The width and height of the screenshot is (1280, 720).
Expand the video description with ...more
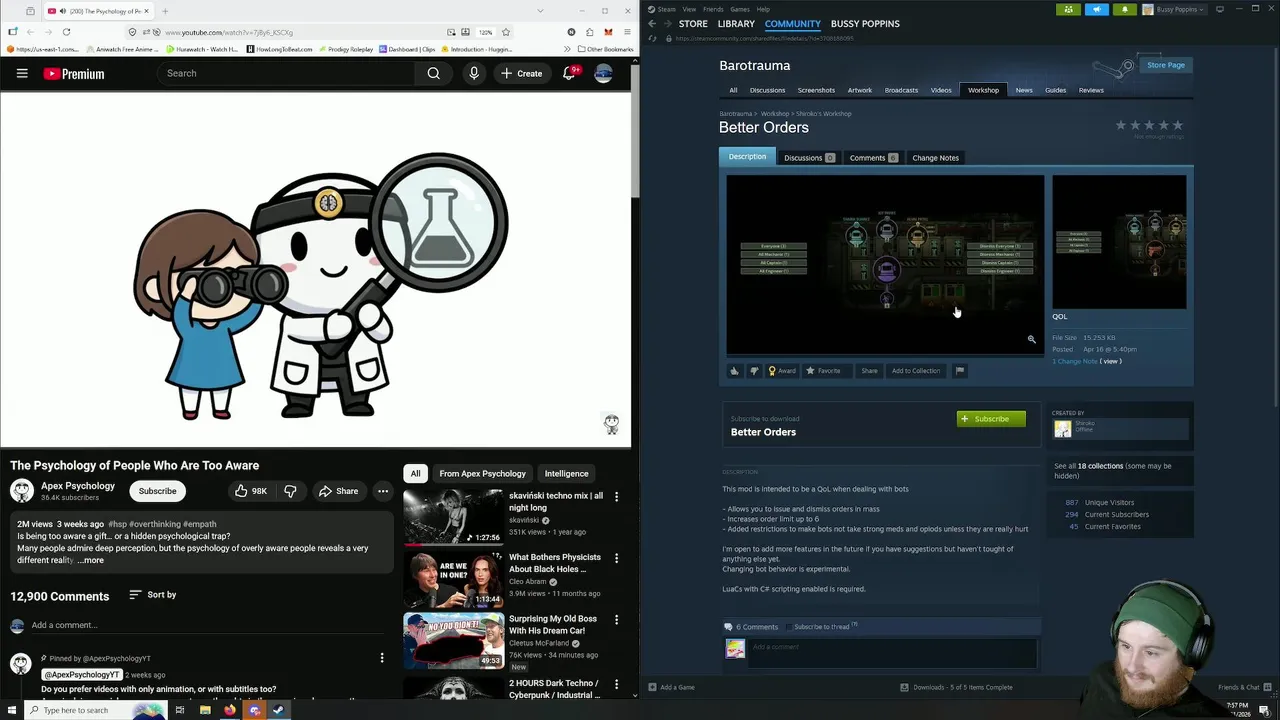click(x=91, y=560)
